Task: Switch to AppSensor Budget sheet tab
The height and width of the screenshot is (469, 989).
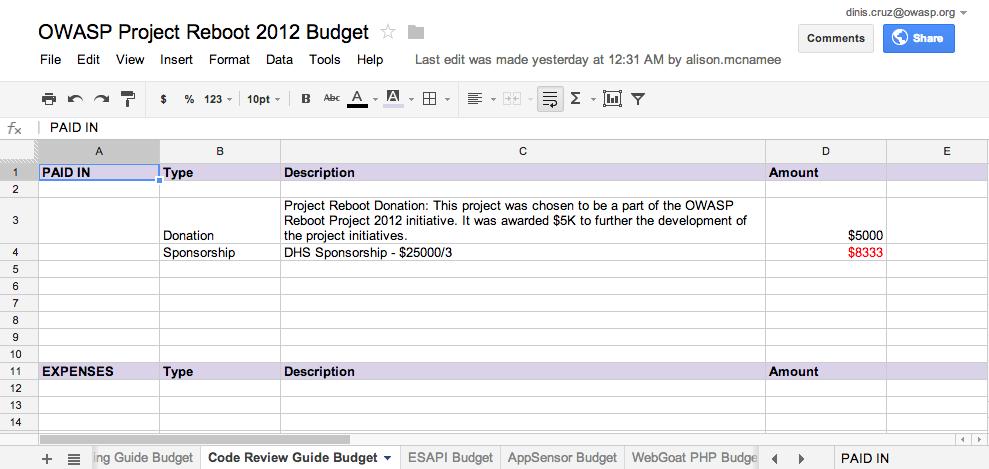Action: point(562,458)
